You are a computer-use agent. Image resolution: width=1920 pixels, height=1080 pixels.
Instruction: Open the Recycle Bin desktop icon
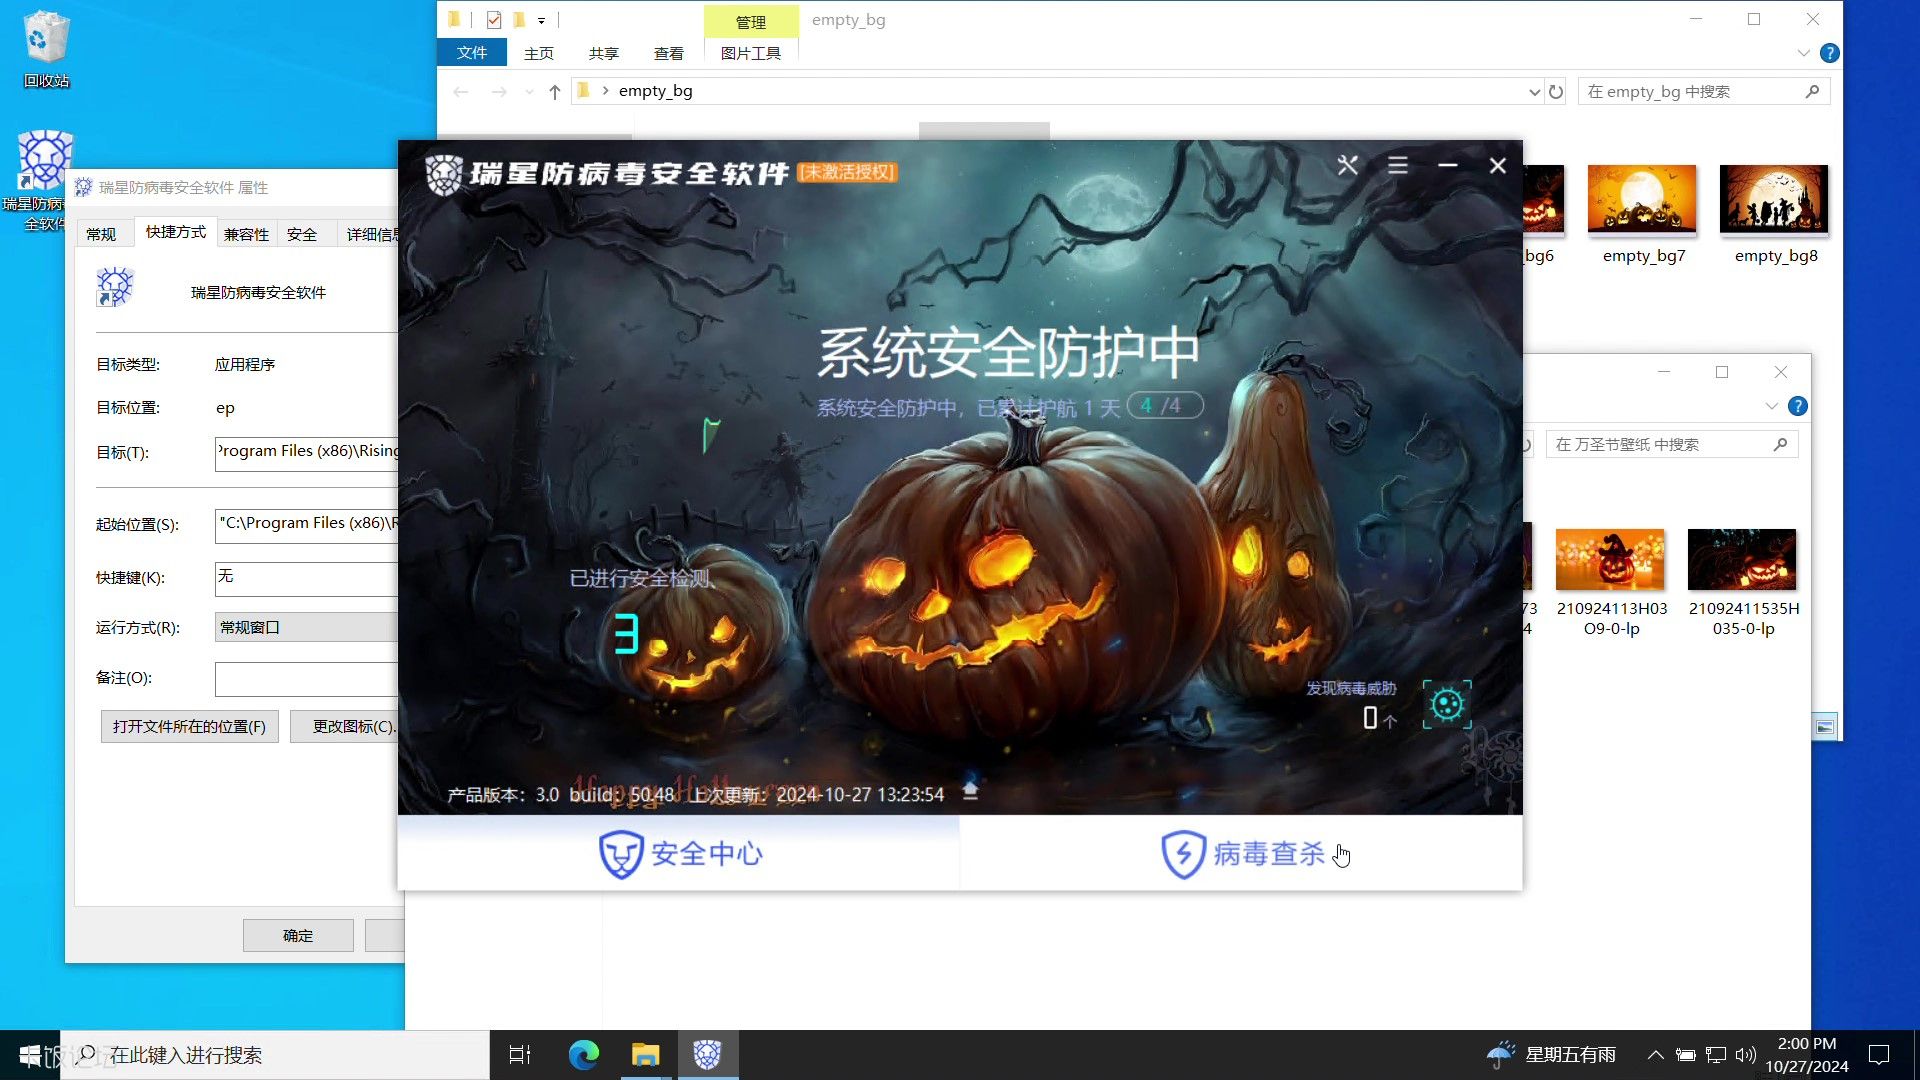point(46,50)
